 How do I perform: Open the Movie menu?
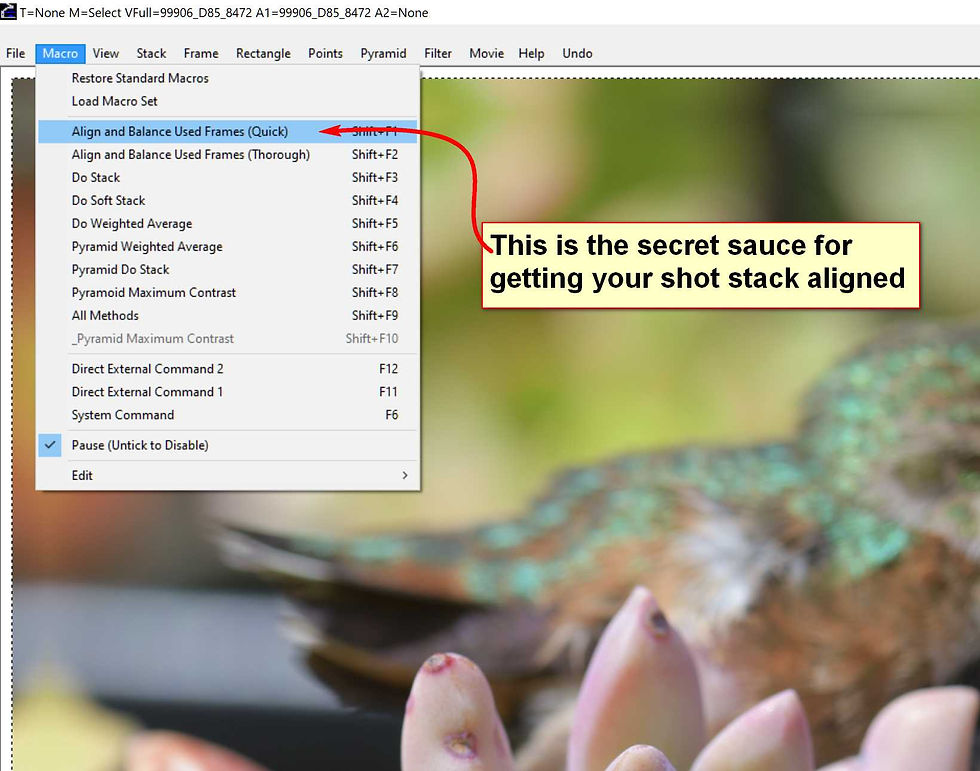tap(486, 54)
